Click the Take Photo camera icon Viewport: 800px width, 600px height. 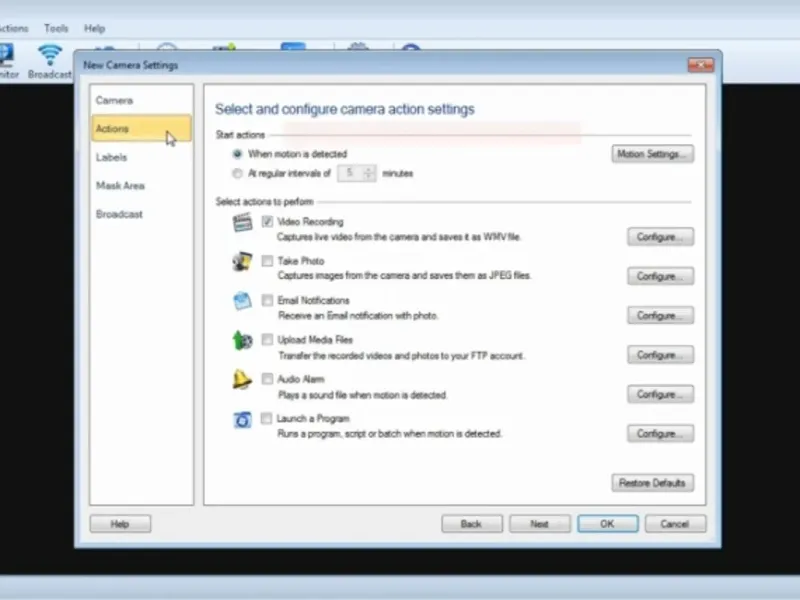click(x=242, y=262)
